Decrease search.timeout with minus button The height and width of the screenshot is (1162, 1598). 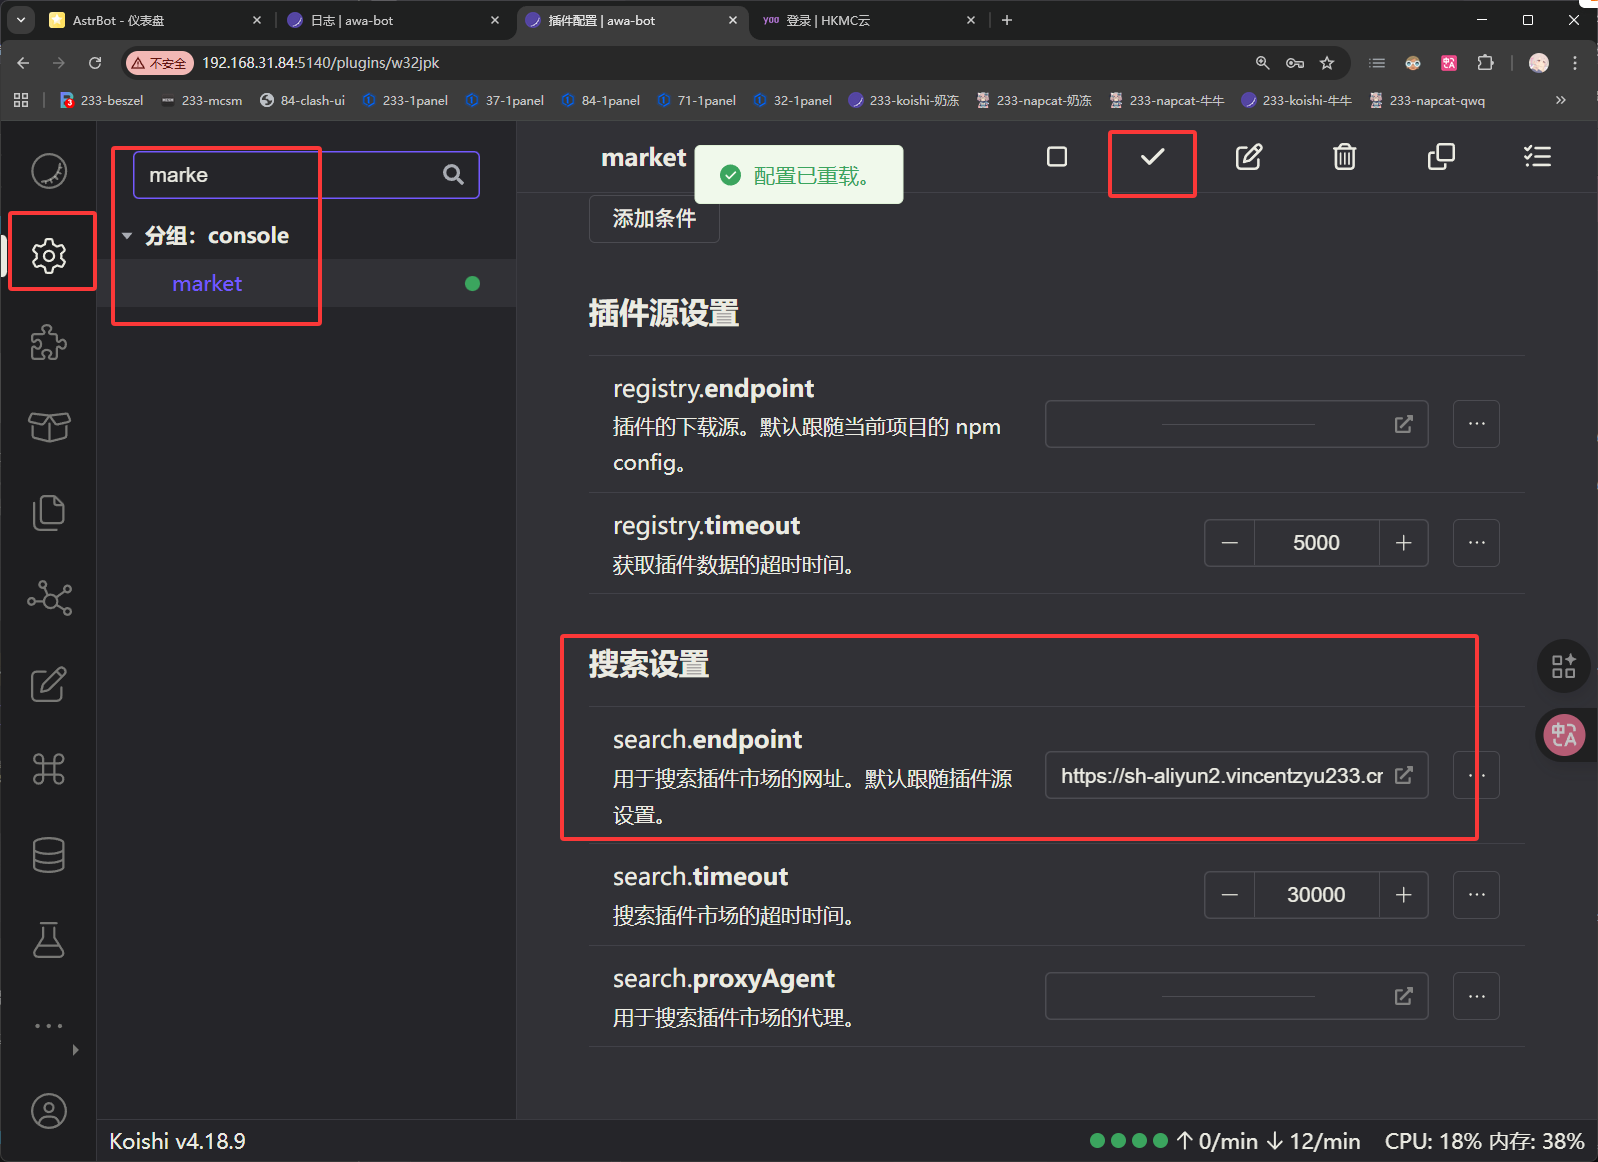pyautogui.click(x=1230, y=895)
